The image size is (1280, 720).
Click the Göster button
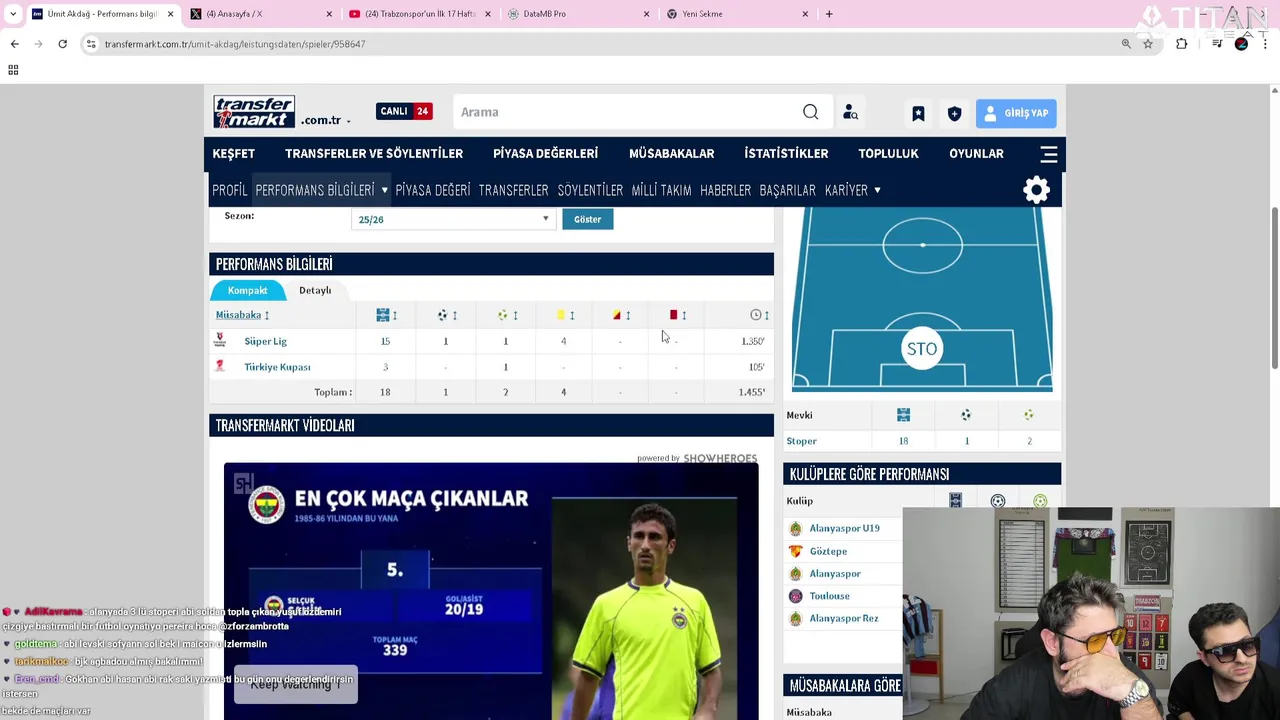pyautogui.click(x=588, y=219)
